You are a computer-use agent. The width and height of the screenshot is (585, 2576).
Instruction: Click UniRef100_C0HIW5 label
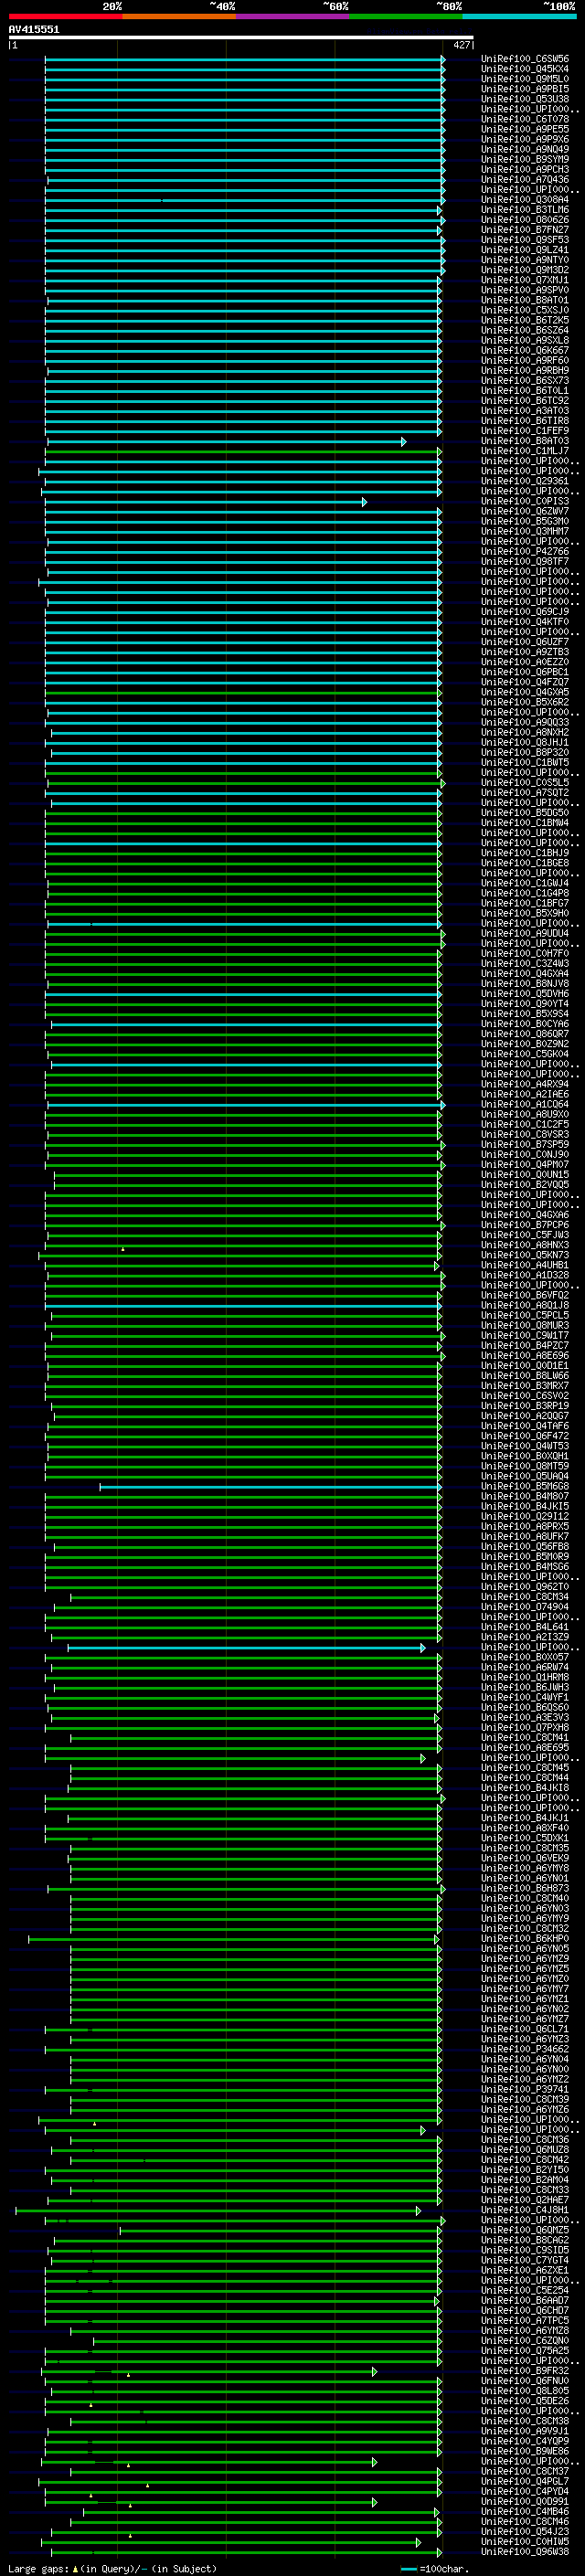(x=525, y=2542)
